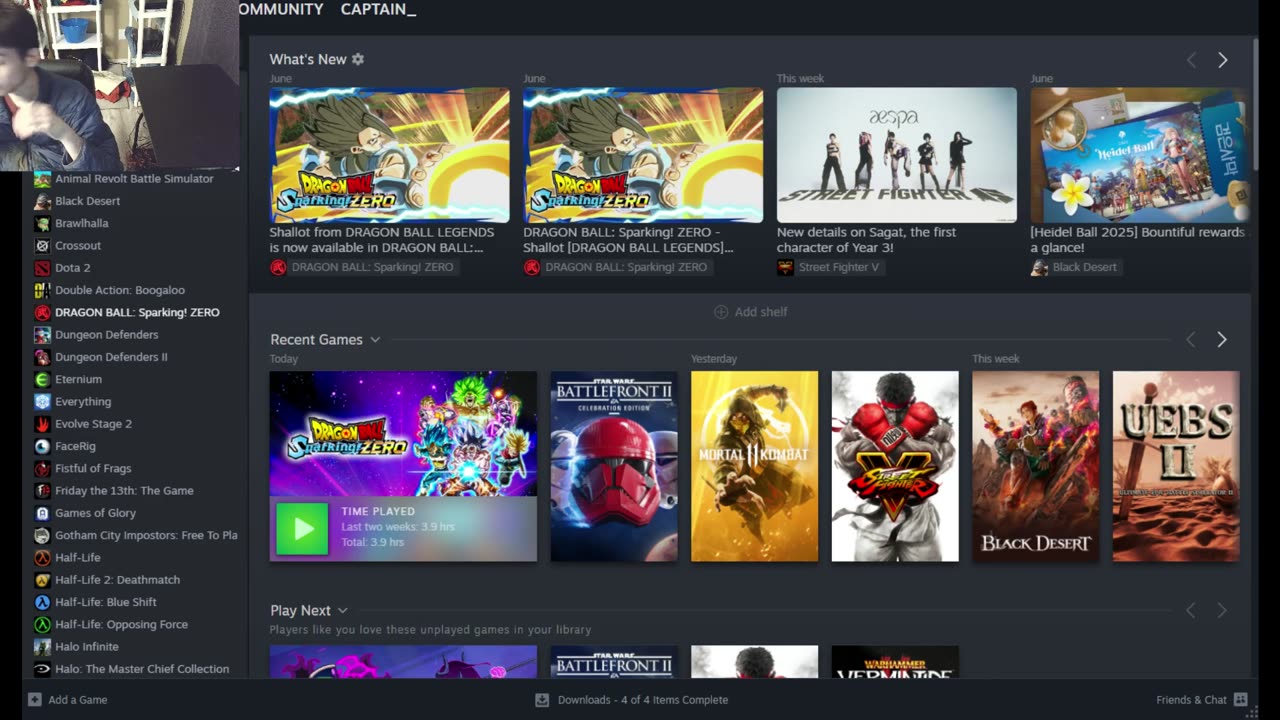Open Black Desert cover in Recent Games
Screen dimensions: 1280x720
pyautogui.click(x=1035, y=466)
